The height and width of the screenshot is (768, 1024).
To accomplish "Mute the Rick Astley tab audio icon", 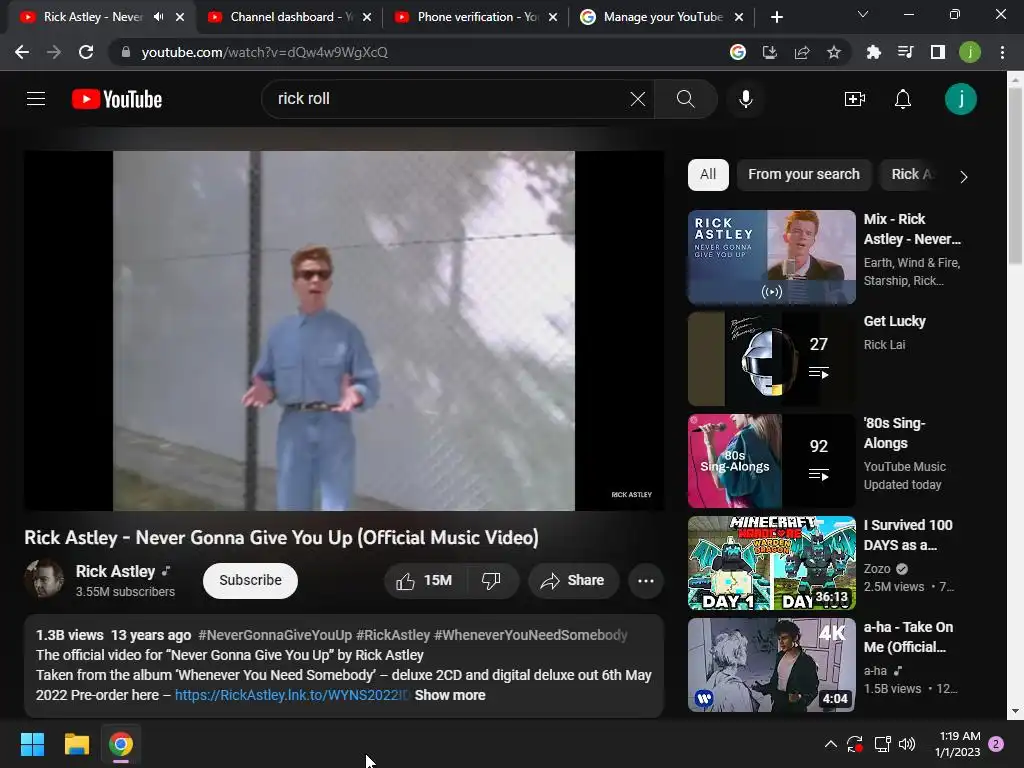I will (158, 17).
